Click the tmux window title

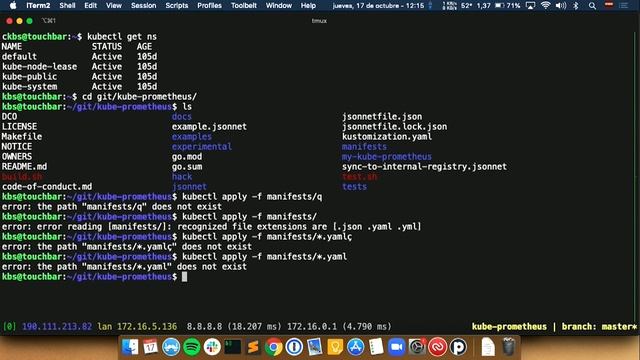tap(319, 21)
